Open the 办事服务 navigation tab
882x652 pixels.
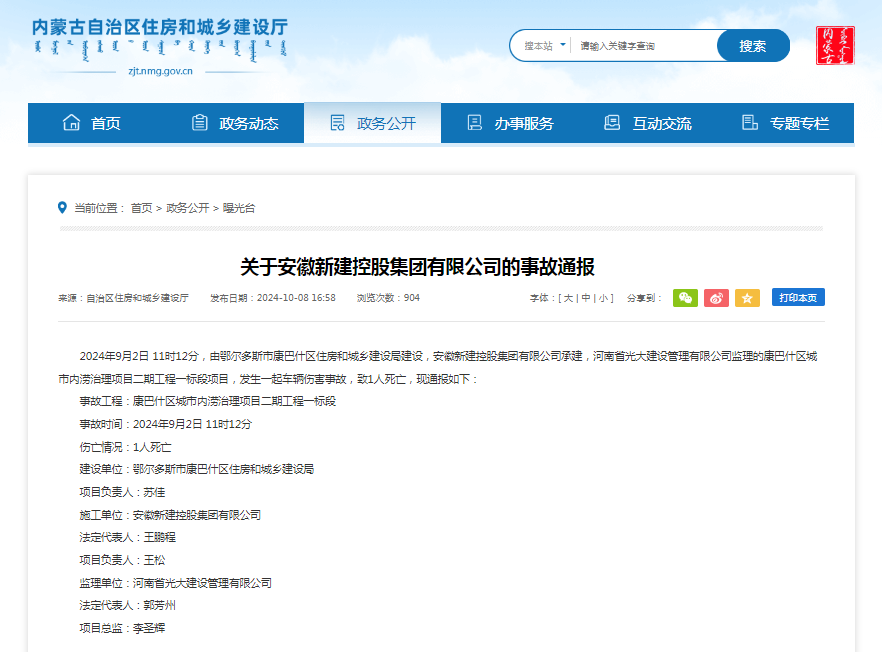click(x=510, y=123)
